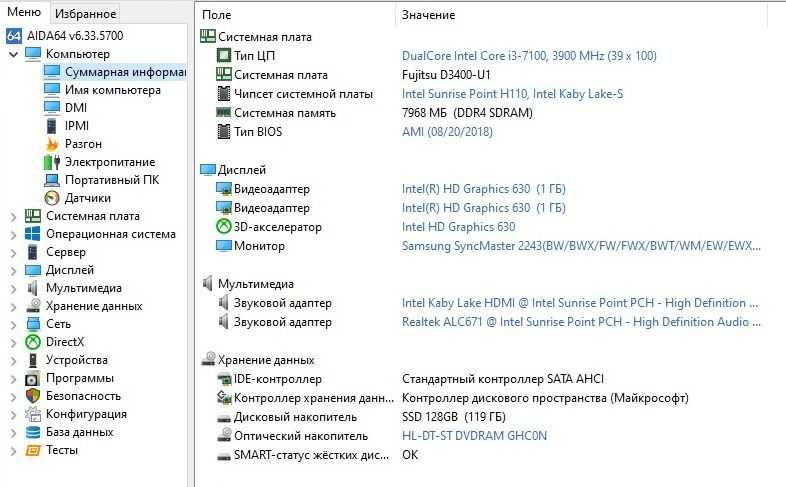This screenshot has width=786, height=487.
Task: Open Суммарная информация tree item
Action: (125, 72)
